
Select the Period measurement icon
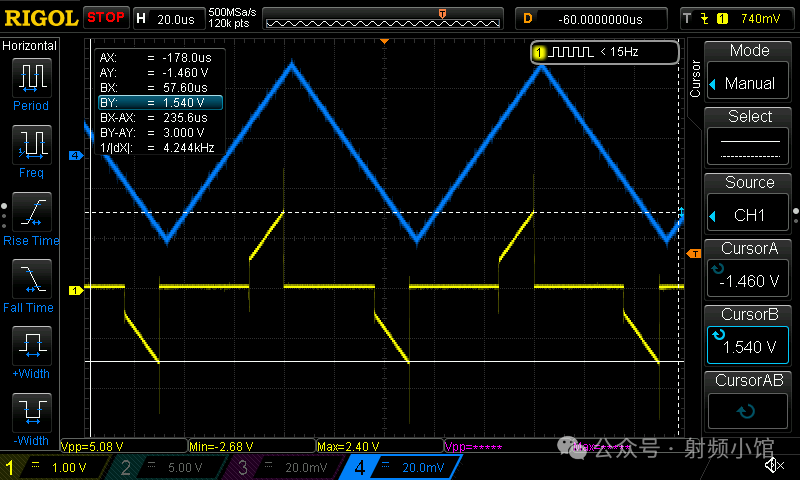[31, 78]
